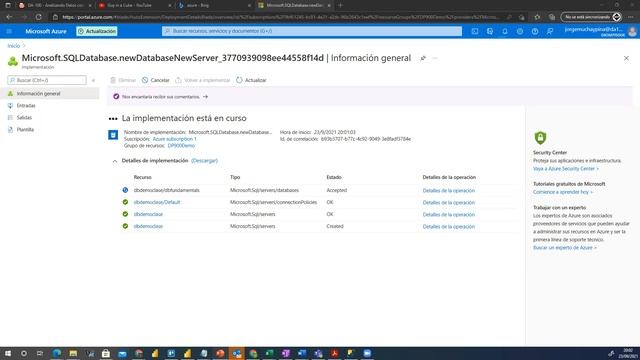640x360 pixels.
Task: Click the Security Center shield icon
Action: tap(540, 138)
